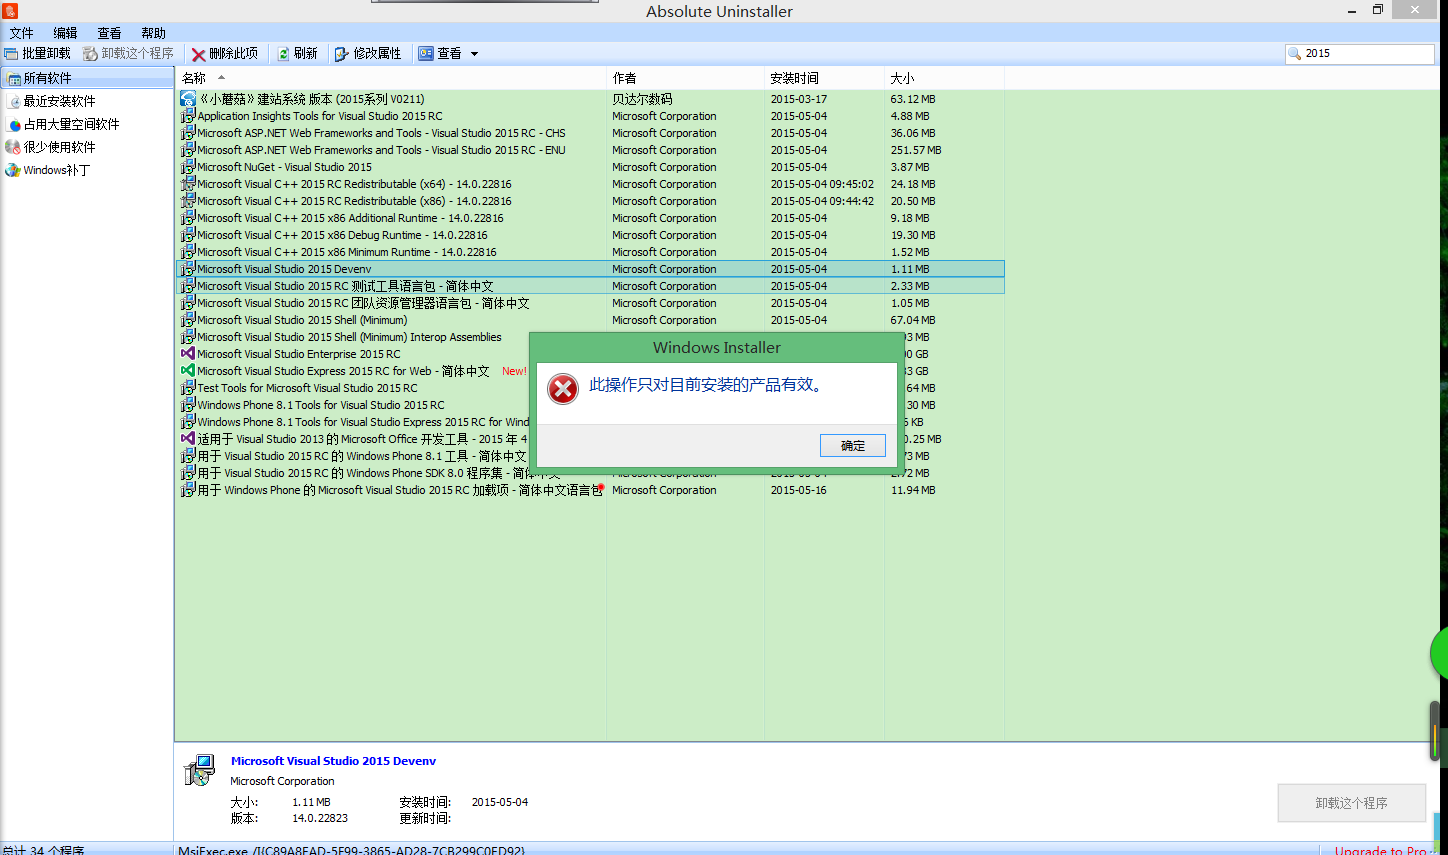Open the 文件 menu
Image resolution: width=1448 pixels, height=855 pixels.
pos(21,33)
